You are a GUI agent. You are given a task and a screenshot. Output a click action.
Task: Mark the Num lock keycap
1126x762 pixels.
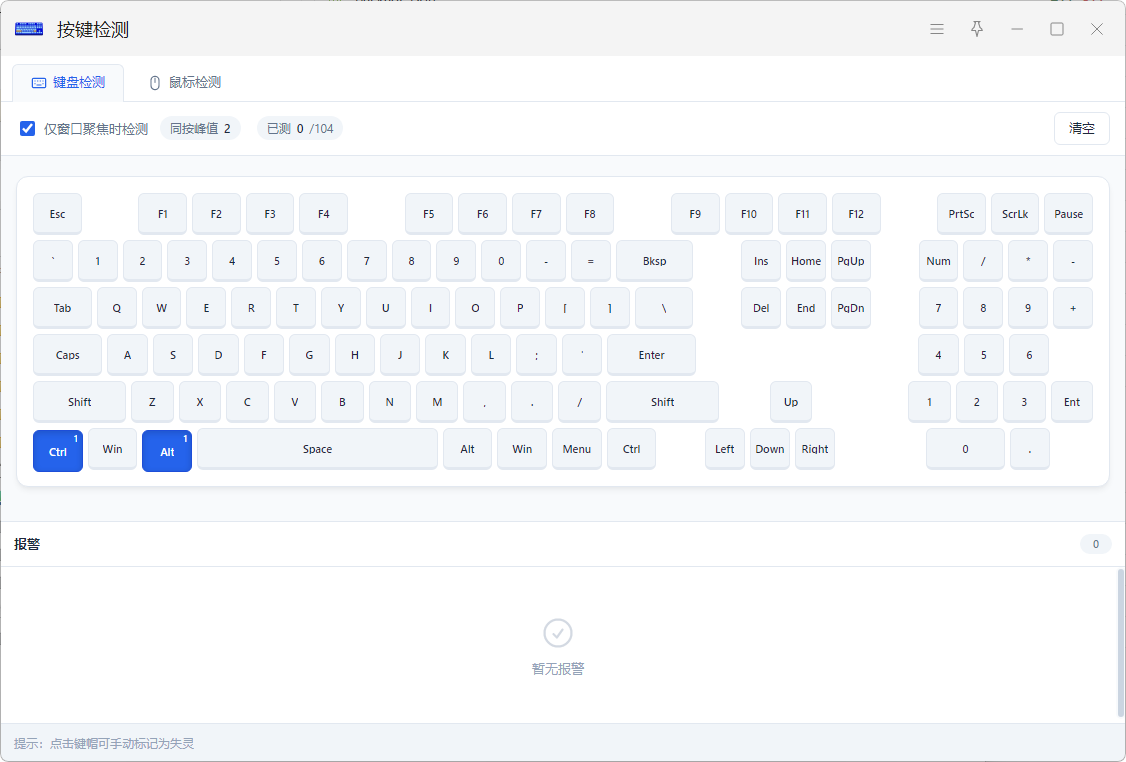939,261
